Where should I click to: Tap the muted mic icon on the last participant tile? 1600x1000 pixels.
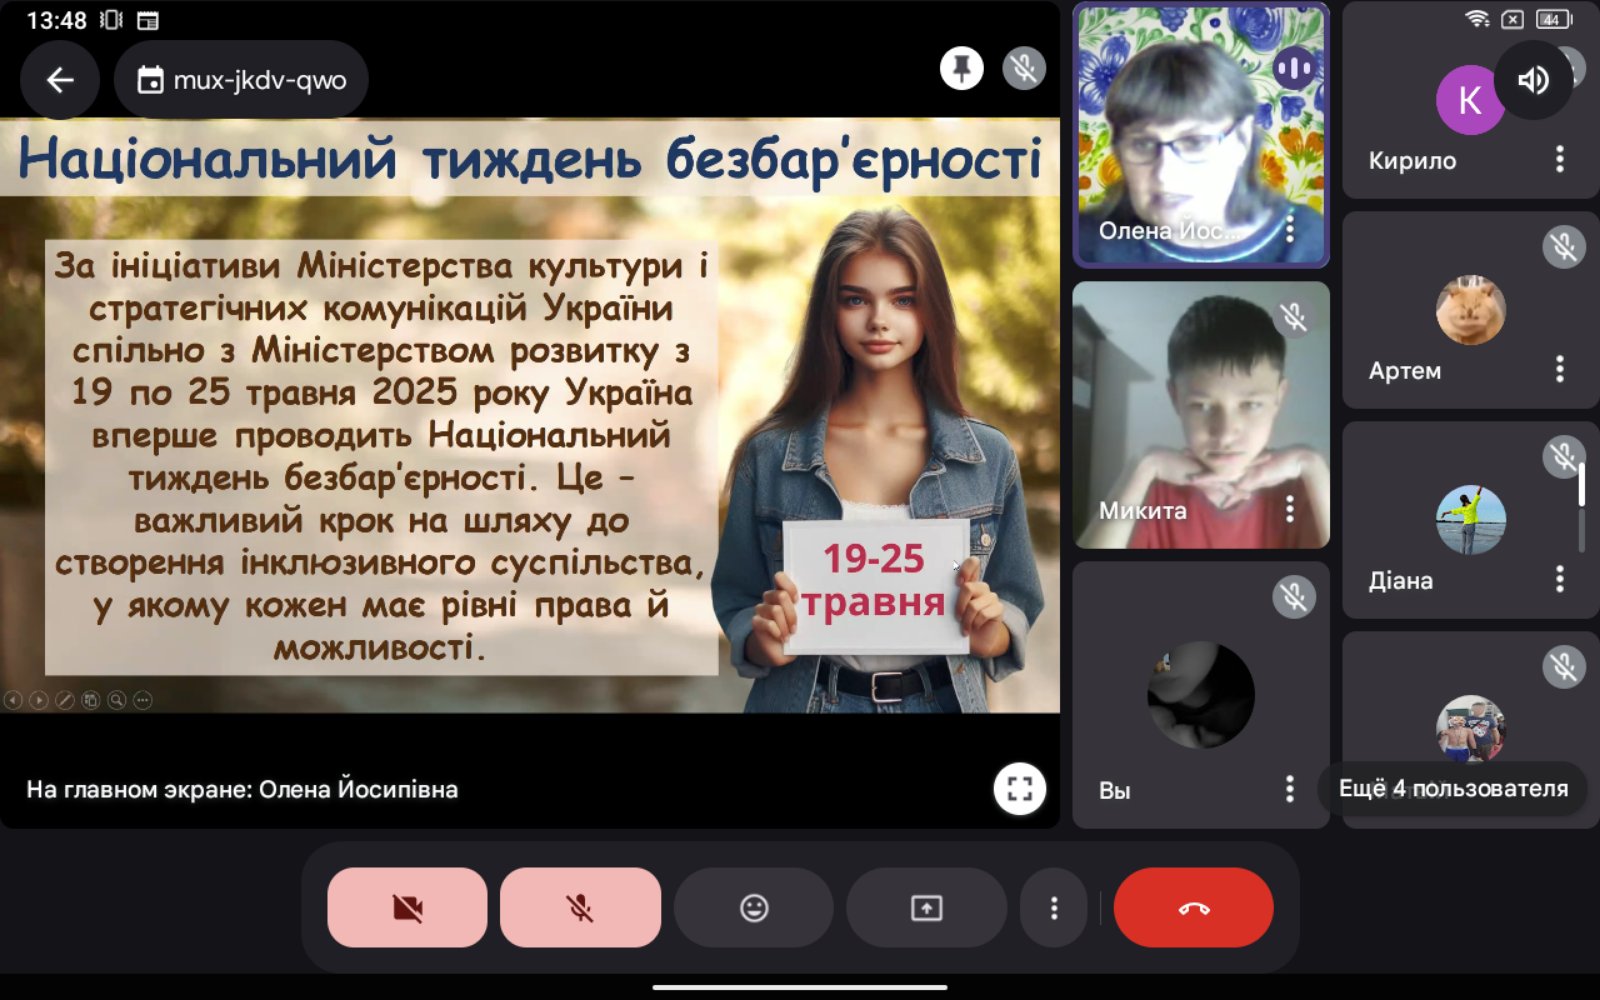(x=1564, y=667)
